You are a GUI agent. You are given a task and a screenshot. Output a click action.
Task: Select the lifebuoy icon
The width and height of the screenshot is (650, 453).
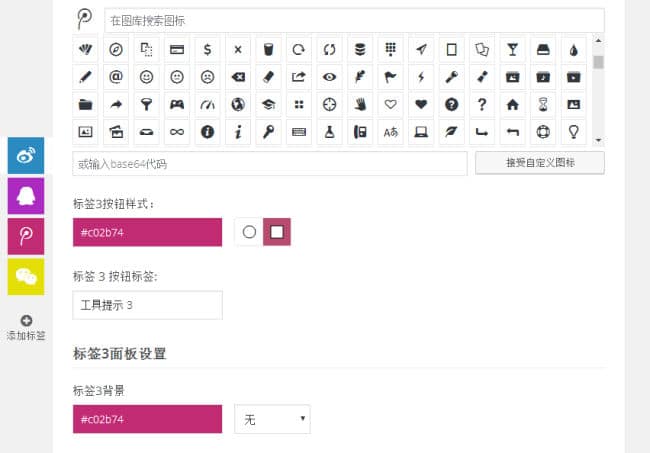click(x=543, y=132)
